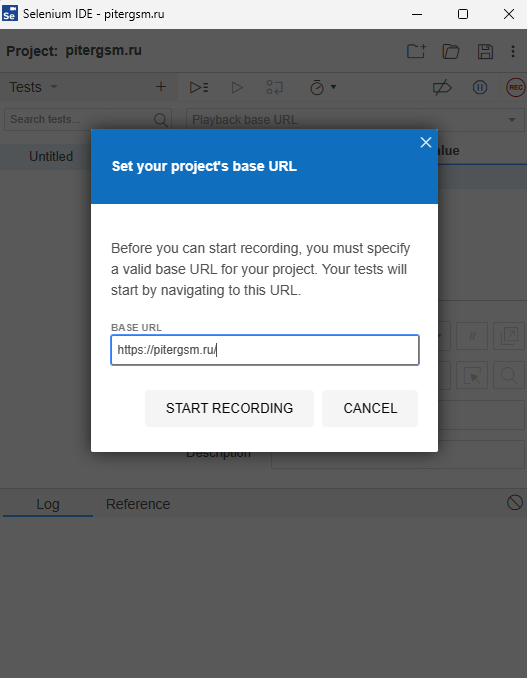This screenshot has height=678, width=527.
Task: Open test execution speed timer
Action: tap(323, 87)
